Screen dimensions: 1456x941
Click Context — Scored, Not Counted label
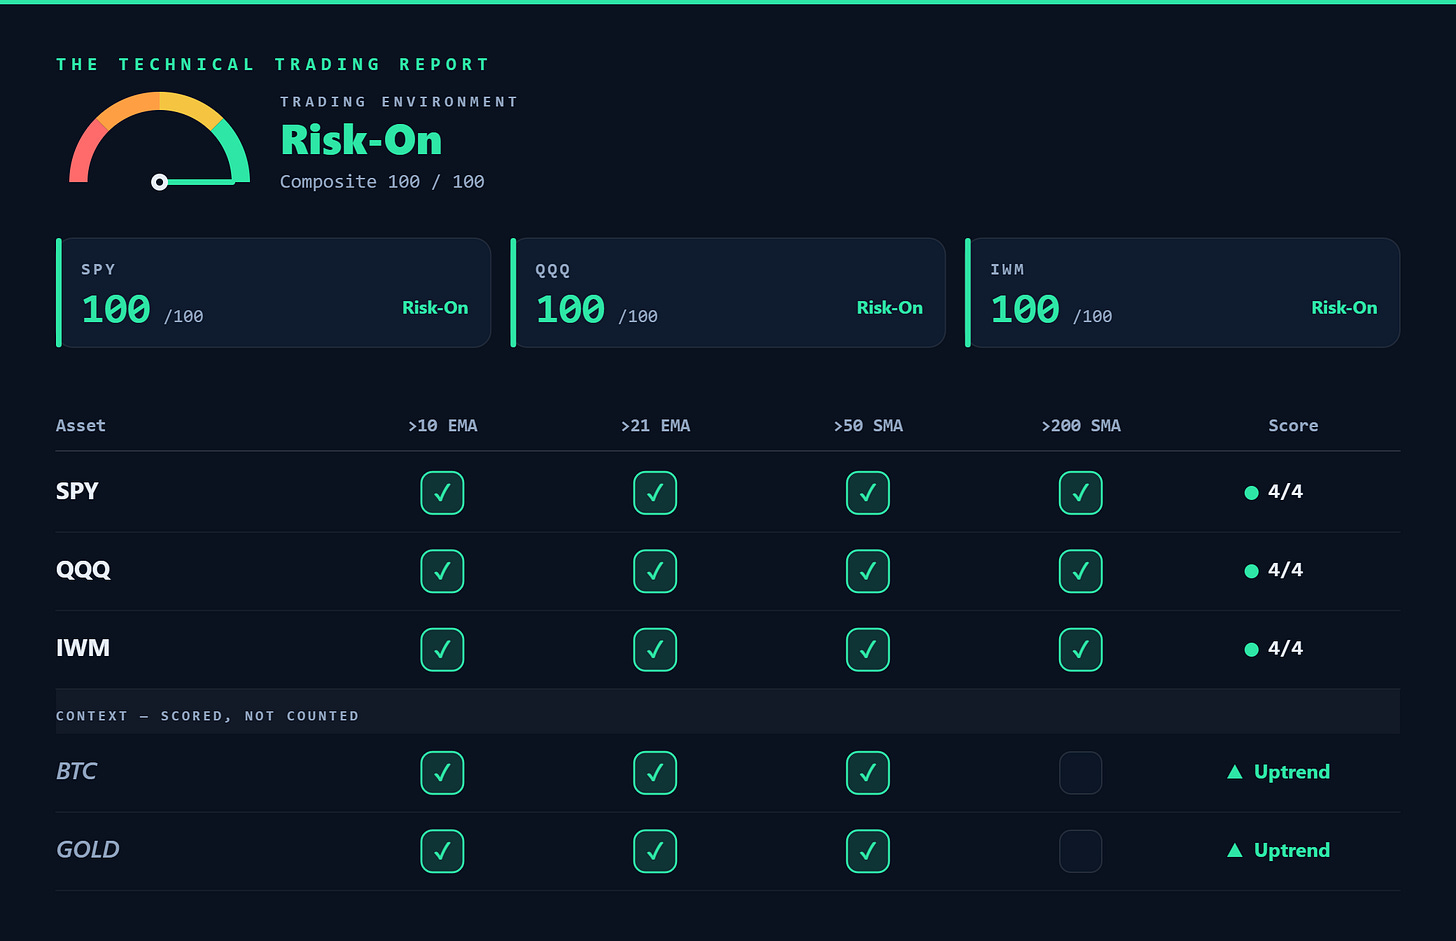click(x=207, y=716)
